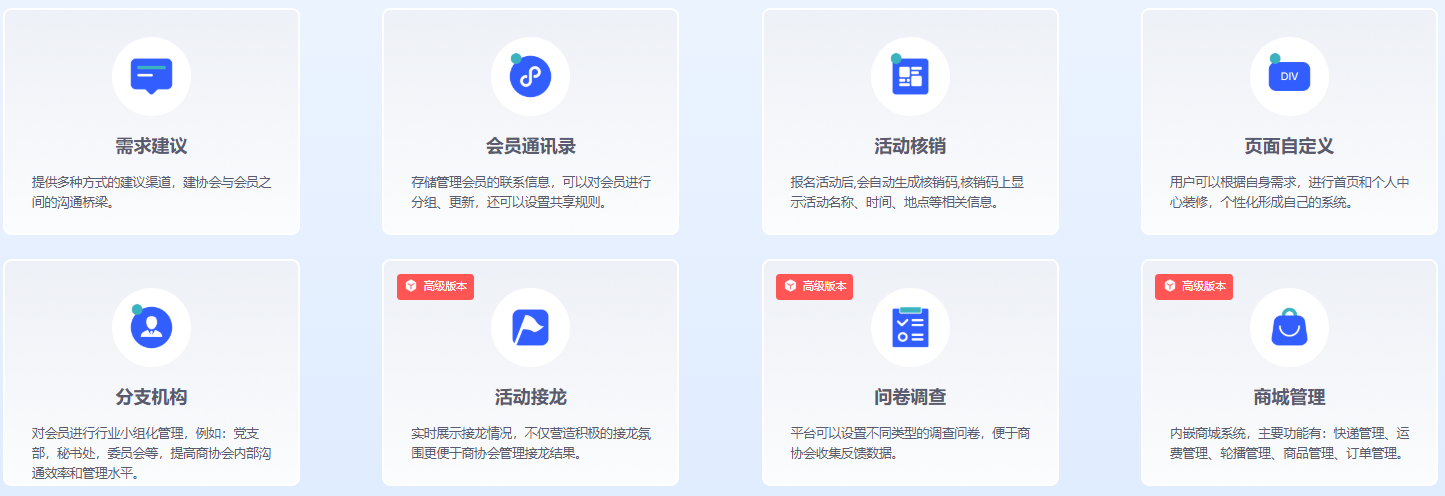Click the 高级版本 badge on 问卷调查
This screenshot has height=496, width=1445.
point(815,286)
